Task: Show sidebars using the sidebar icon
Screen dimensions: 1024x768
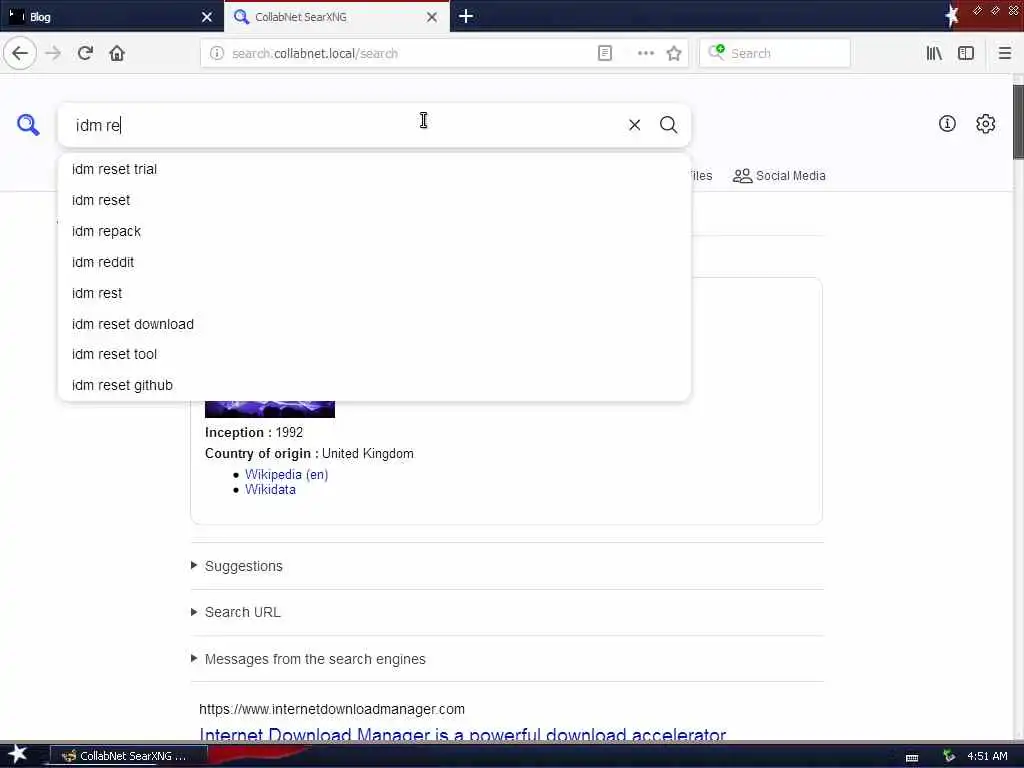Action: 966,54
